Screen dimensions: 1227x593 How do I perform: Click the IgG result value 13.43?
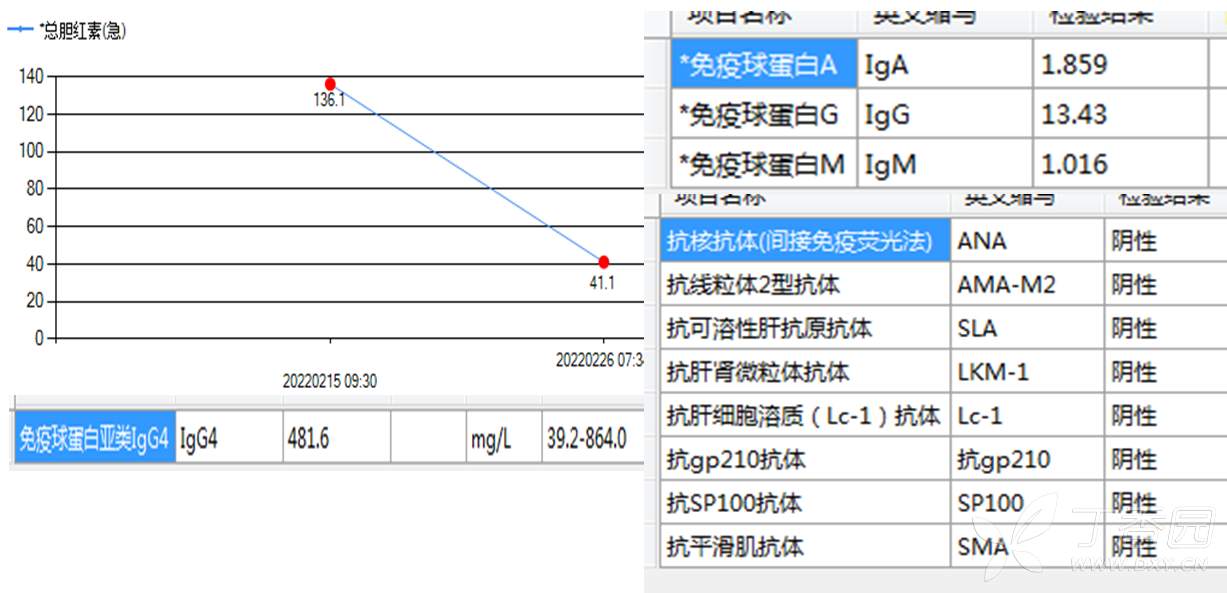1074,115
